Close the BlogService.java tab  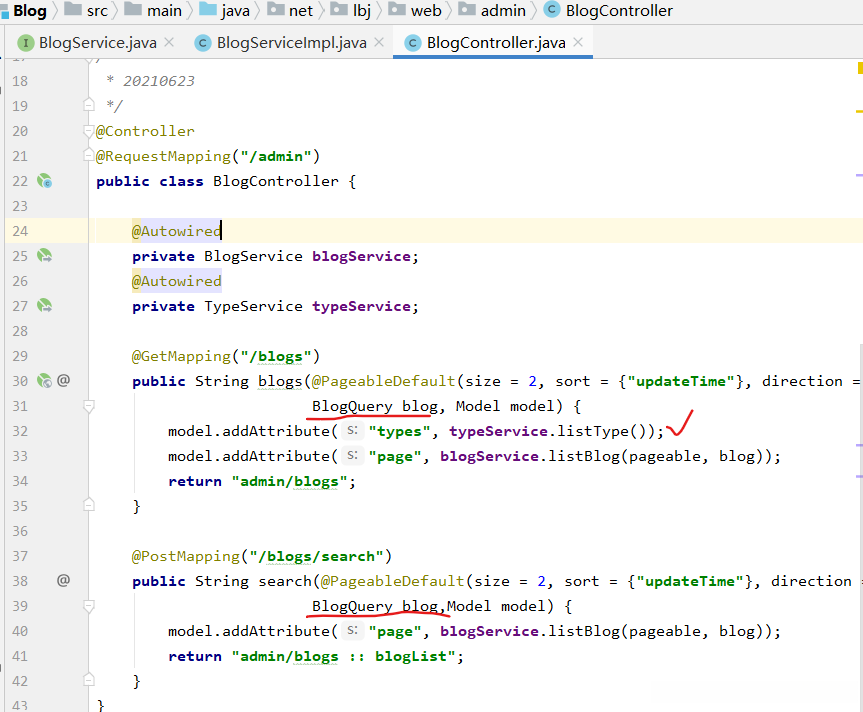click(169, 42)
